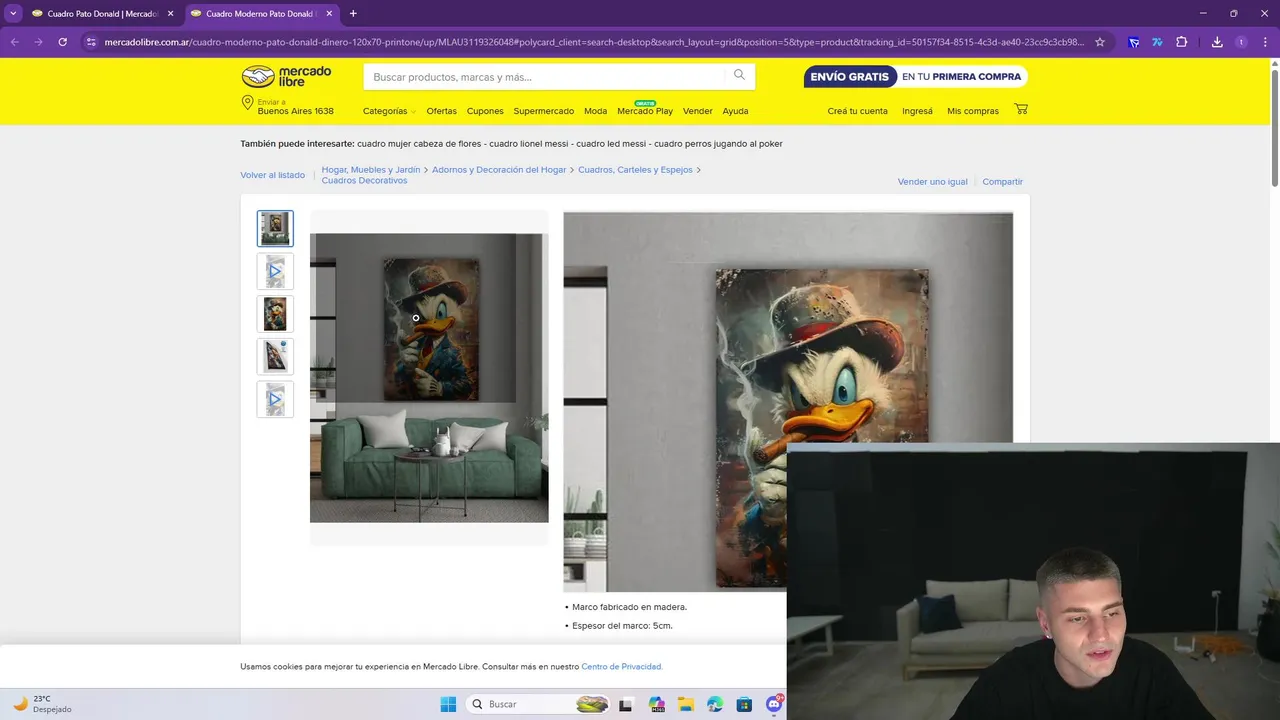Open the browser downloads panel
1280x720 pixels.
[1217, 42]
